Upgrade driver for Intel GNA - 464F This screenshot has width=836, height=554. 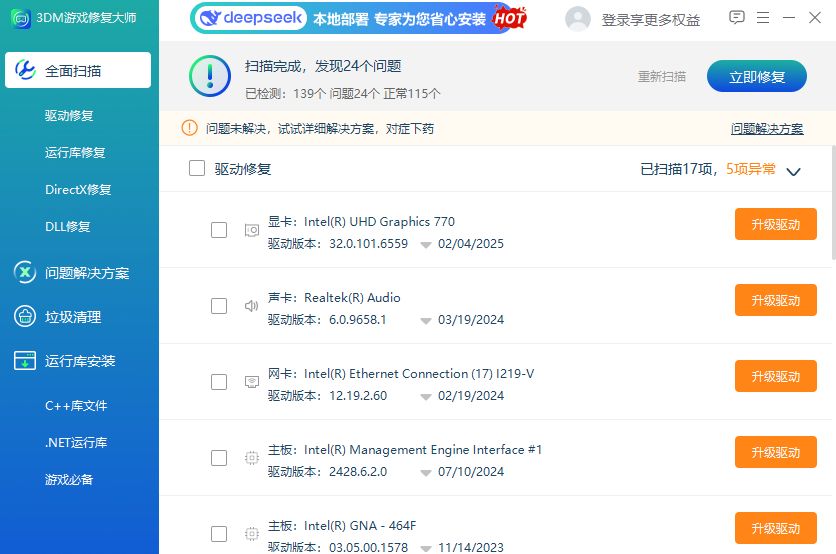775,528
